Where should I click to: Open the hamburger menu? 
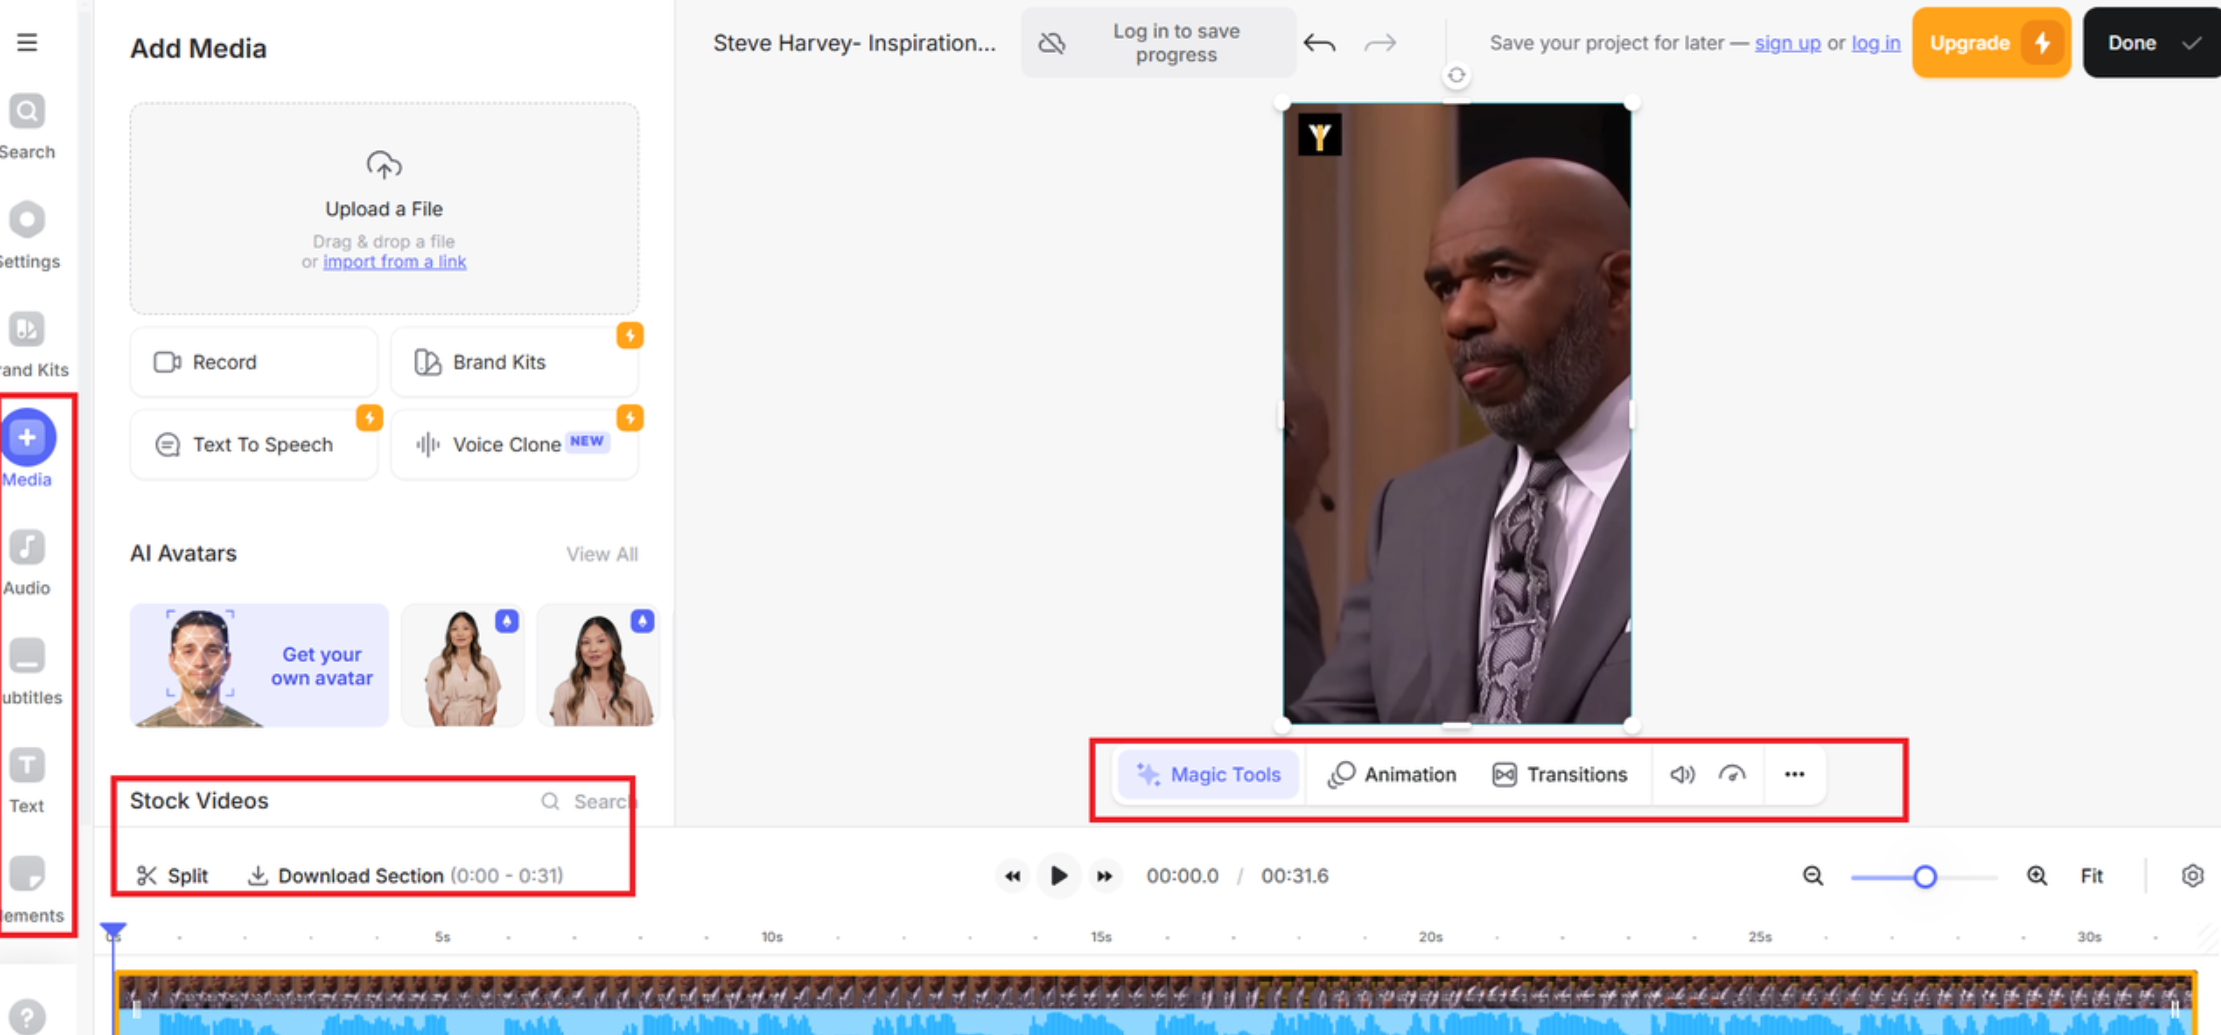27,42
